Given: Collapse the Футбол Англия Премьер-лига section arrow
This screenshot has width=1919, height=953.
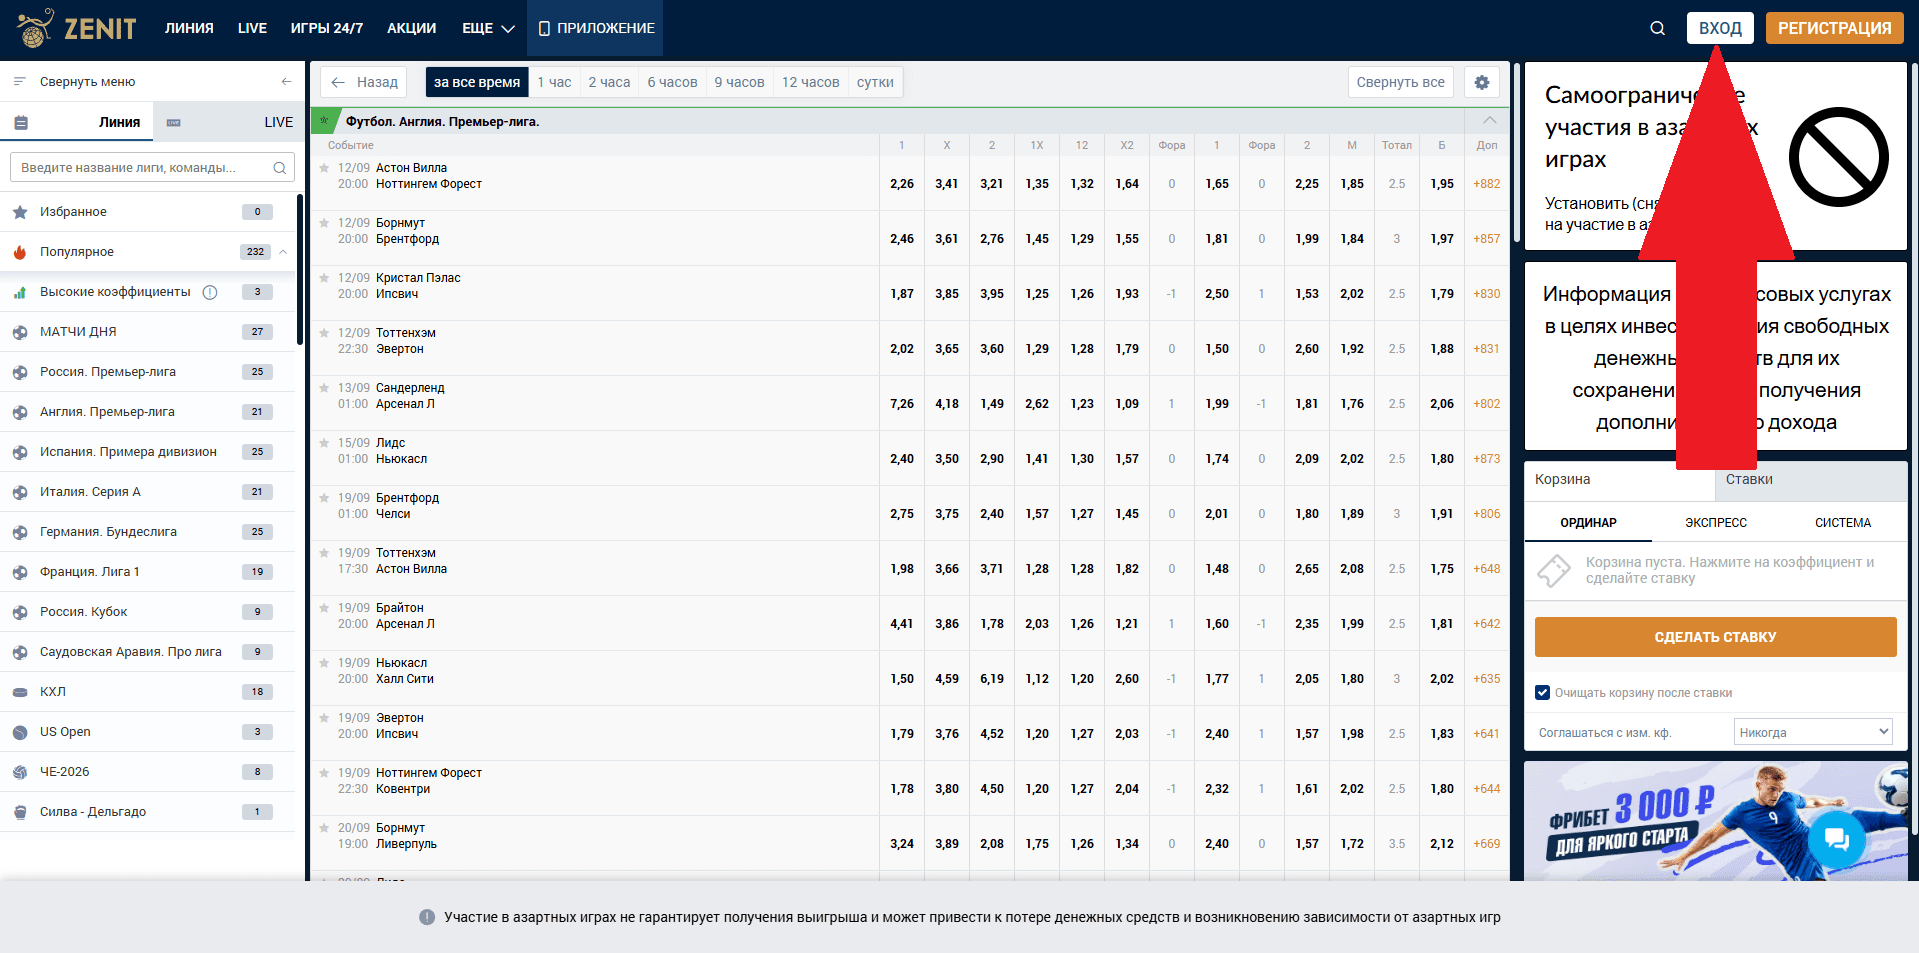Looking at the screenshot, I should click(1489, 121).
